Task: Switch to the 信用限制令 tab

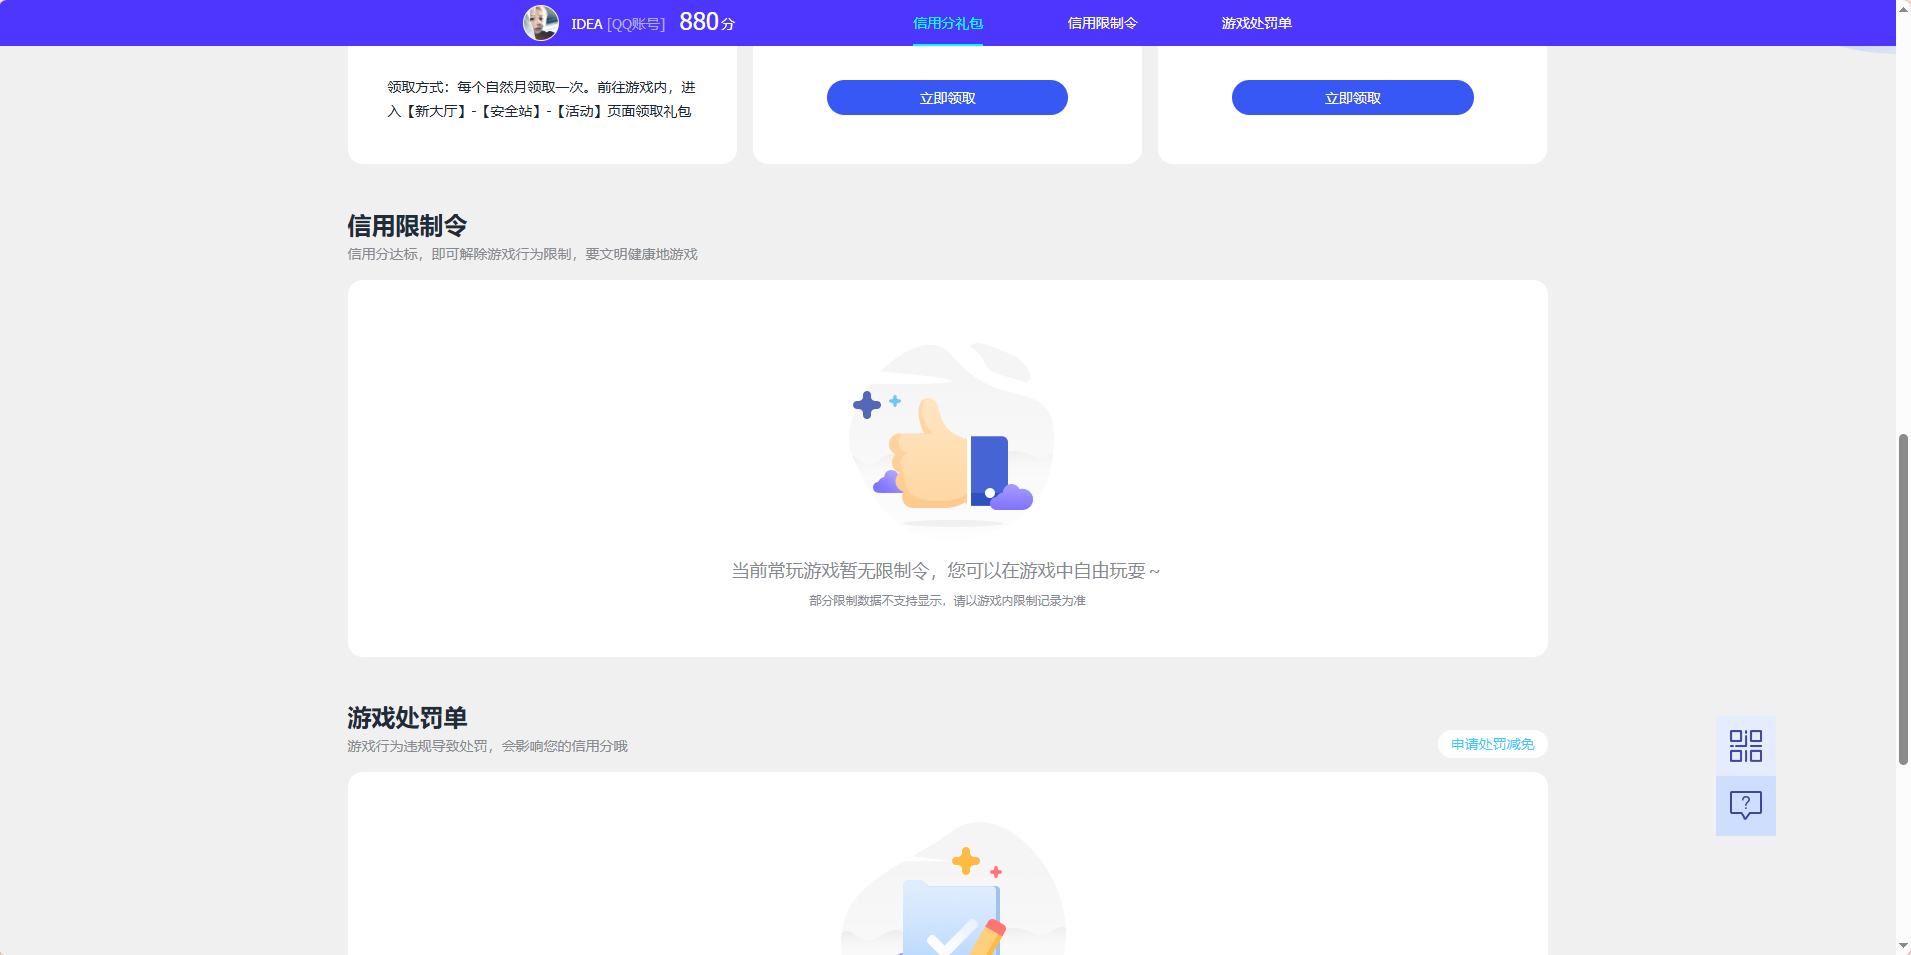Action: click(1102, 22)
